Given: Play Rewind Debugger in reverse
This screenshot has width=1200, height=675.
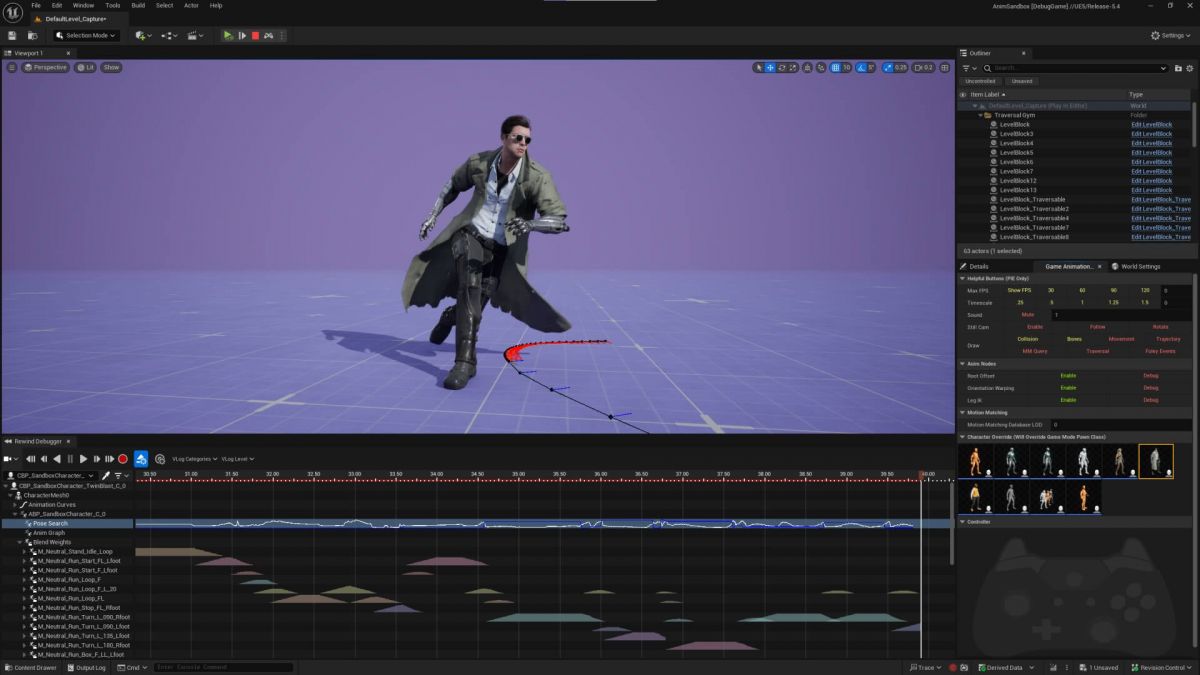Looking at the screenshot, I should [x=57, y=459].
